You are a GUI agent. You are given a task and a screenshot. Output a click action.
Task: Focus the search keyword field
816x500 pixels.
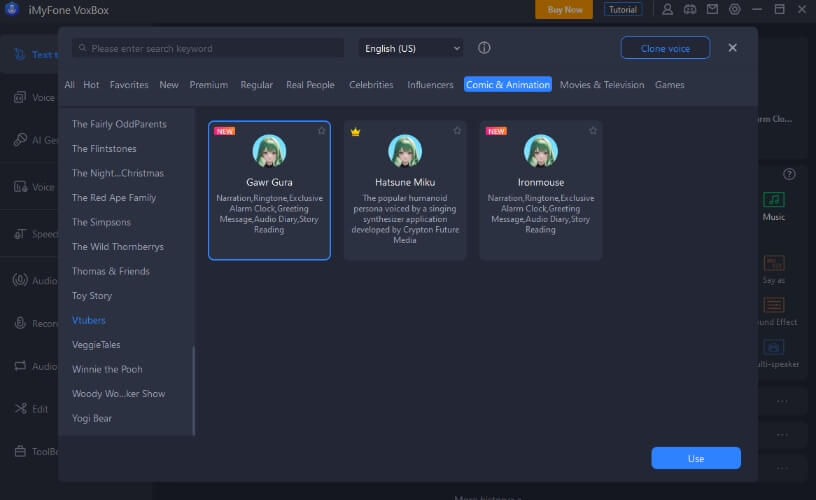click(x=210, y=48)
